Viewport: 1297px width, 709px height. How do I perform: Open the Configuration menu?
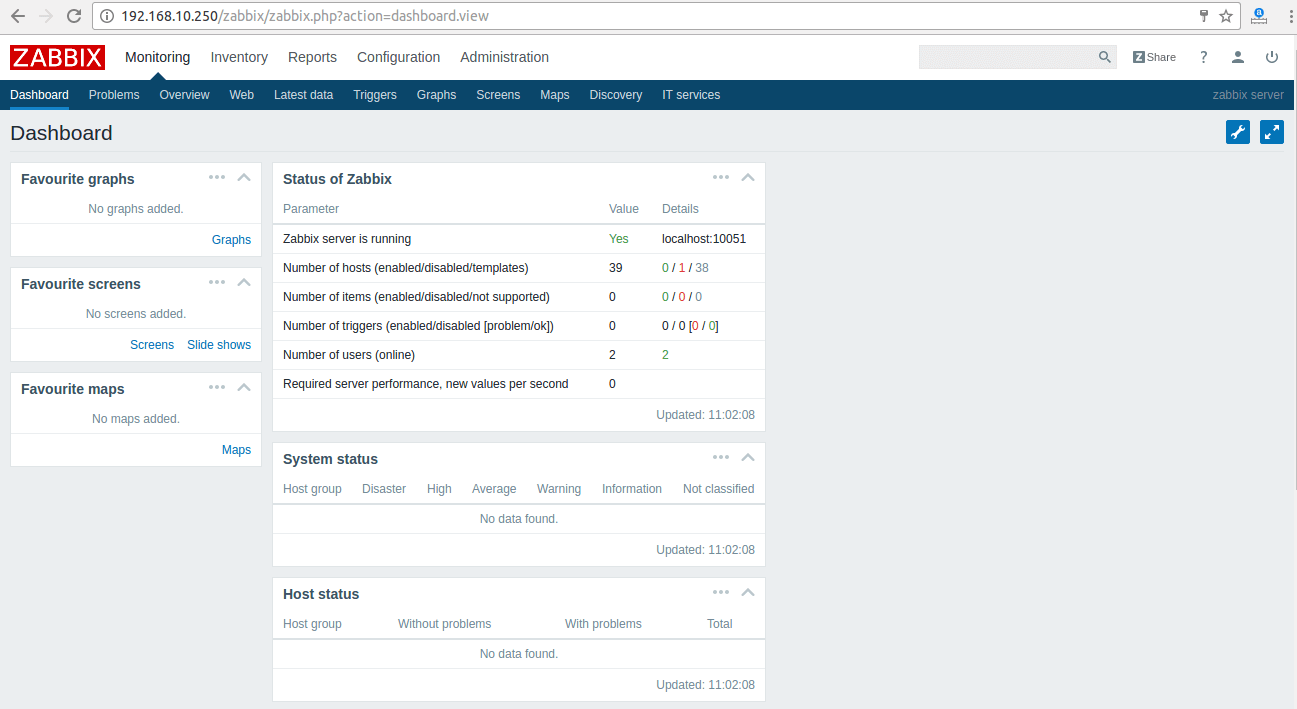coord(398,57)
